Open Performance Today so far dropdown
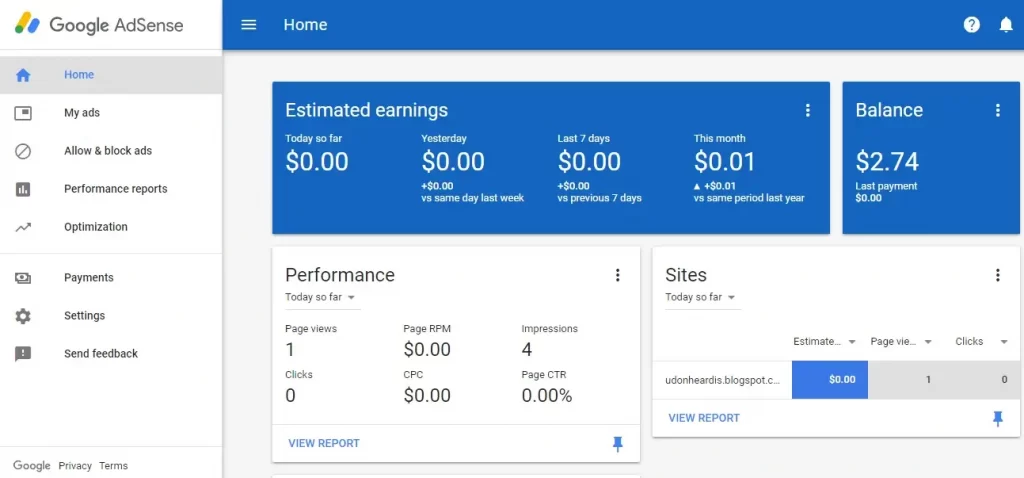 pyautogui.click(x=323, y=297)
